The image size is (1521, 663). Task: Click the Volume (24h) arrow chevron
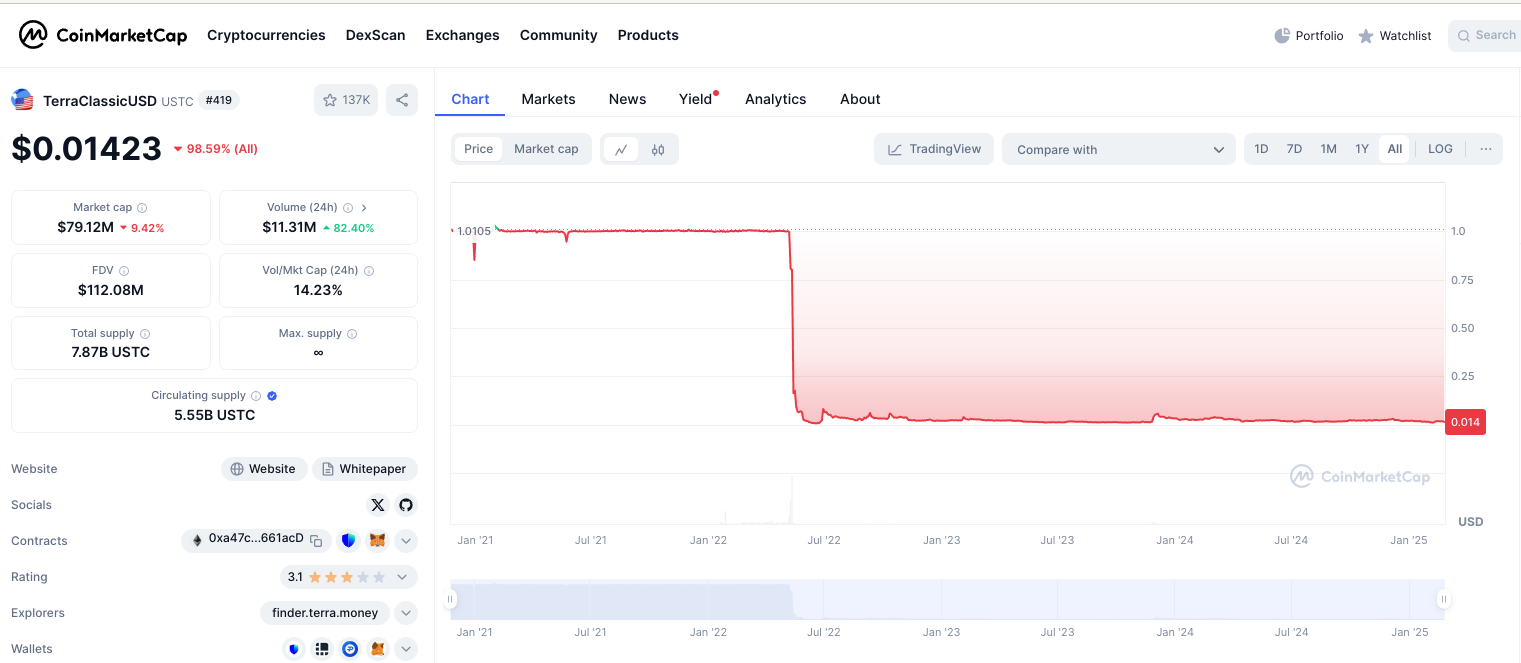coord(364,208)
